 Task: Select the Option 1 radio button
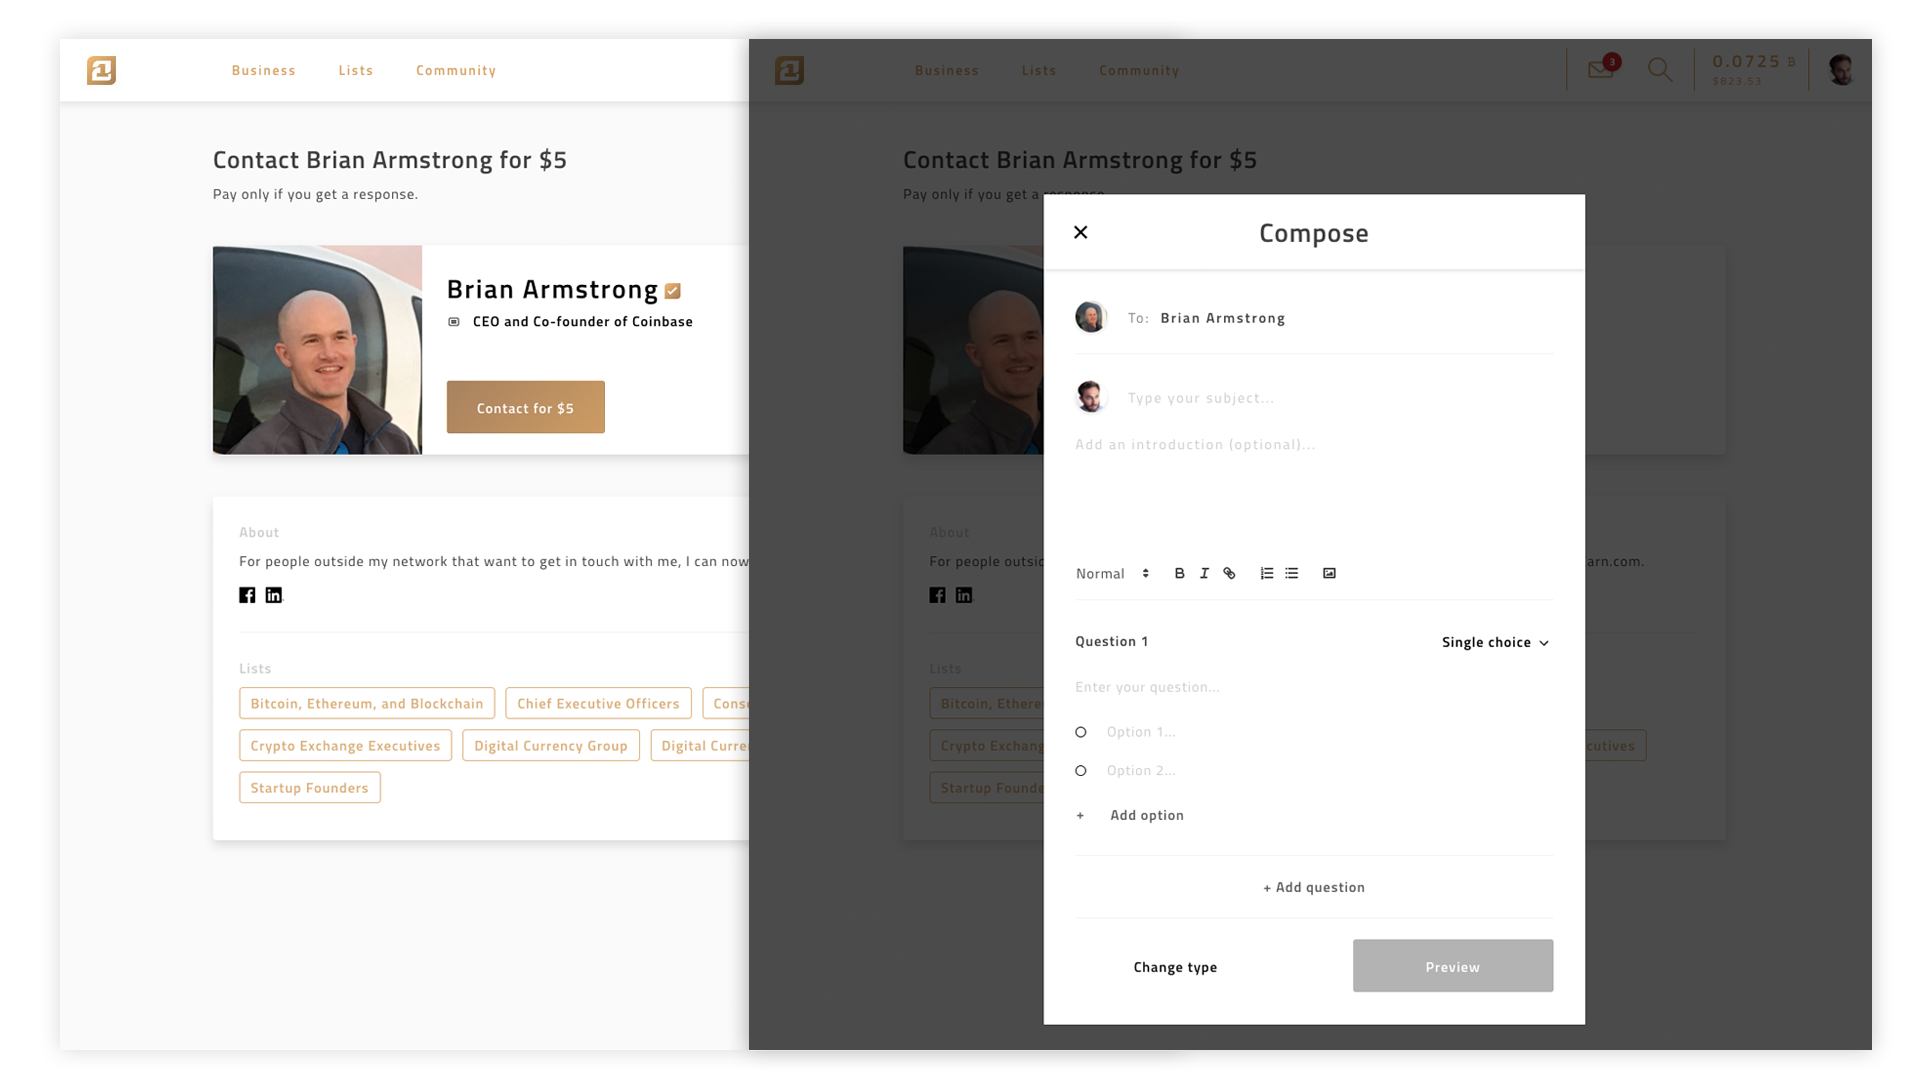click(1080, 732)
